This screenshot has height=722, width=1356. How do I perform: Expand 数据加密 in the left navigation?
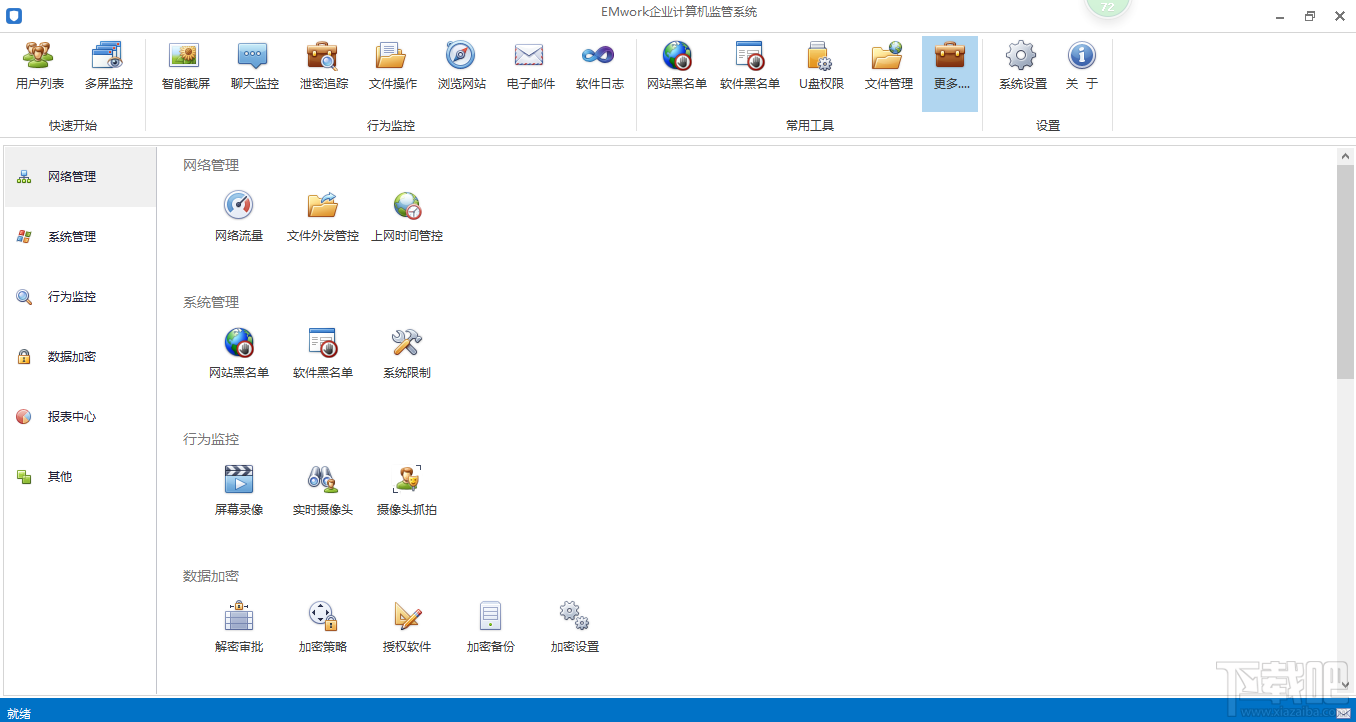70,356
